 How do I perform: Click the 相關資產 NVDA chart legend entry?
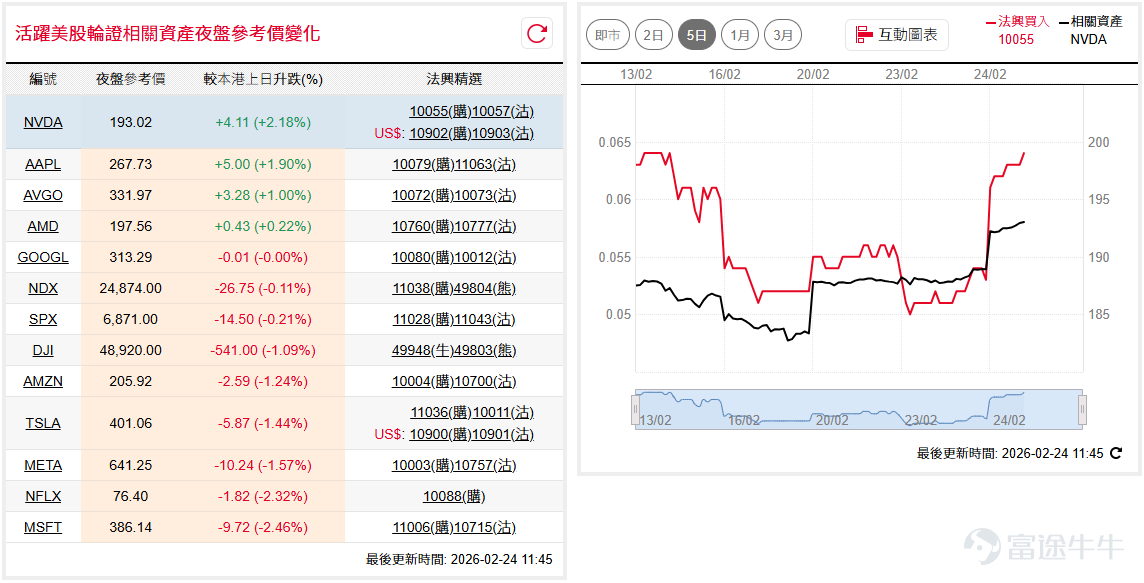[x=1091, y=31]
